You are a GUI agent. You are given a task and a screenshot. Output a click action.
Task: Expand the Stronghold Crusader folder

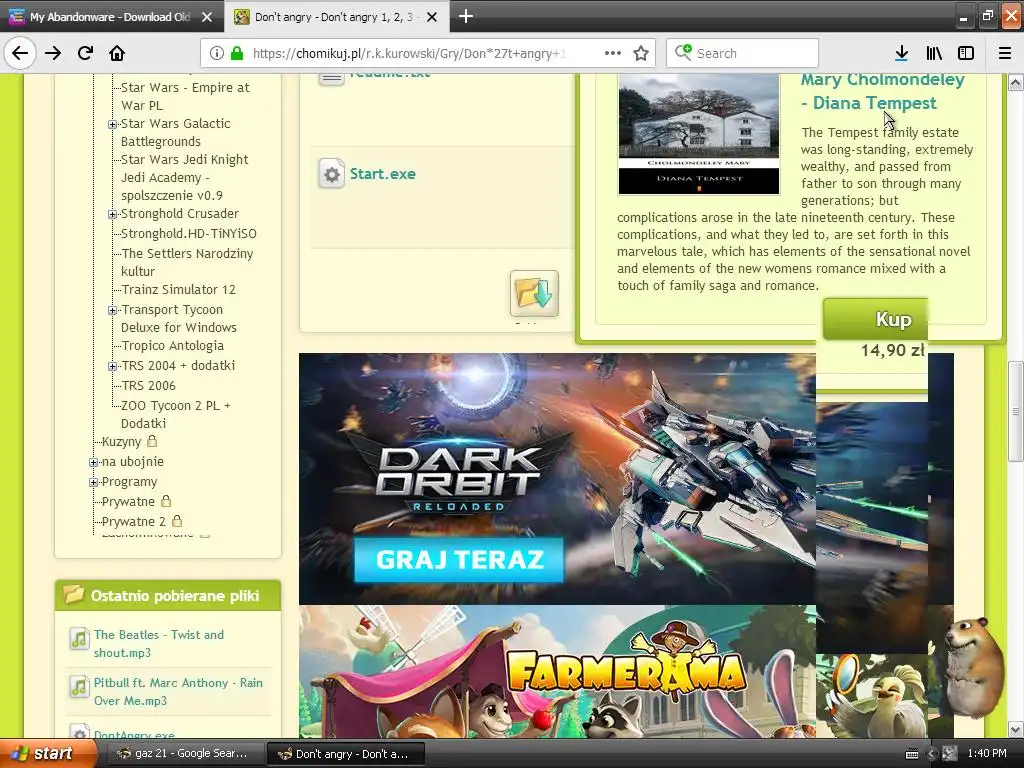tap(112, 214)
